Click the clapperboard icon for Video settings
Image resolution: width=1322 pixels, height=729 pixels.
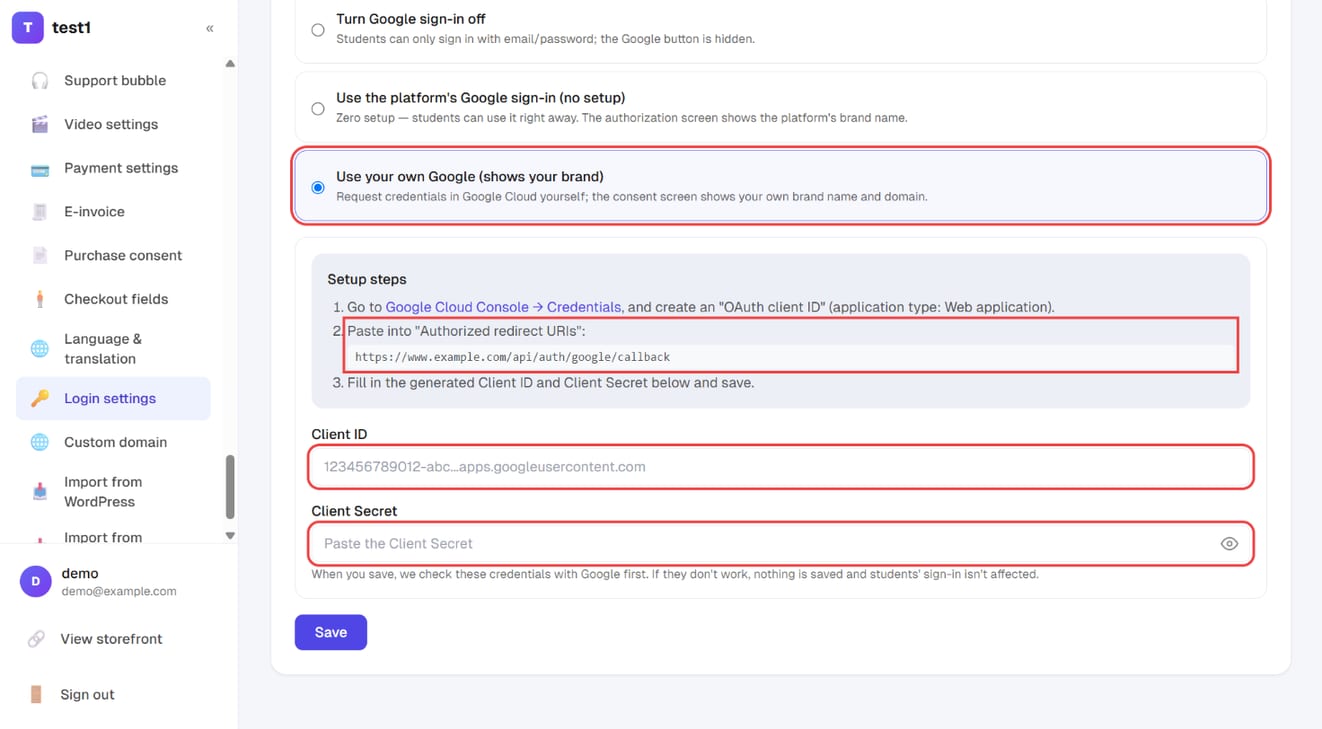click(x=40, y=125)
